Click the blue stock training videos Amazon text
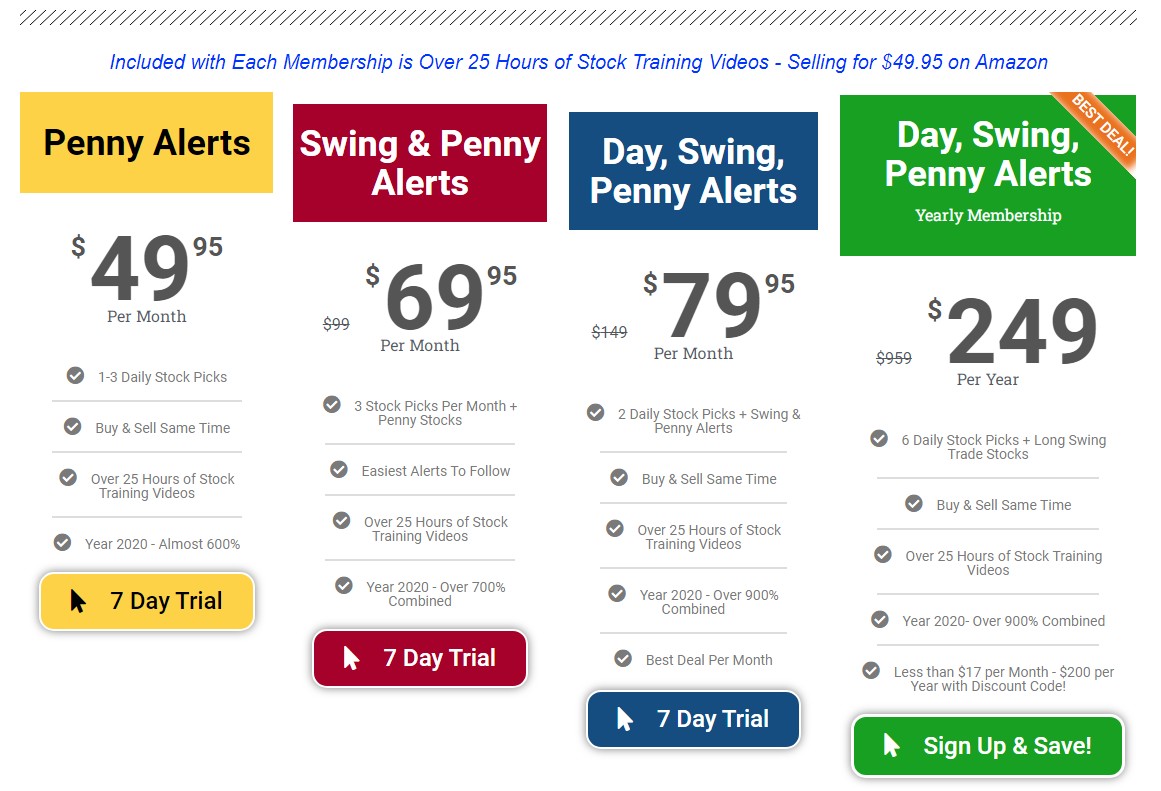The image size is (1161, 791). 579,62
